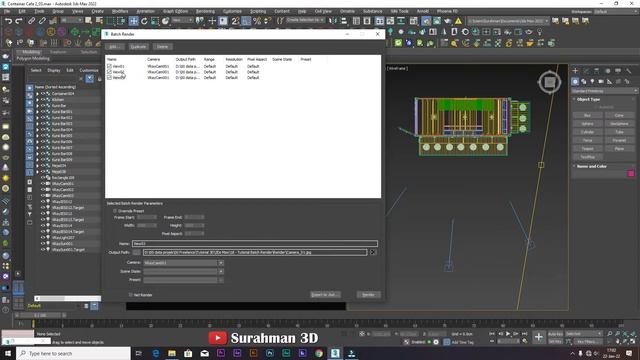
Task: Click the Undo arrow in main toolbar
Action: click(x=9, y=21)
